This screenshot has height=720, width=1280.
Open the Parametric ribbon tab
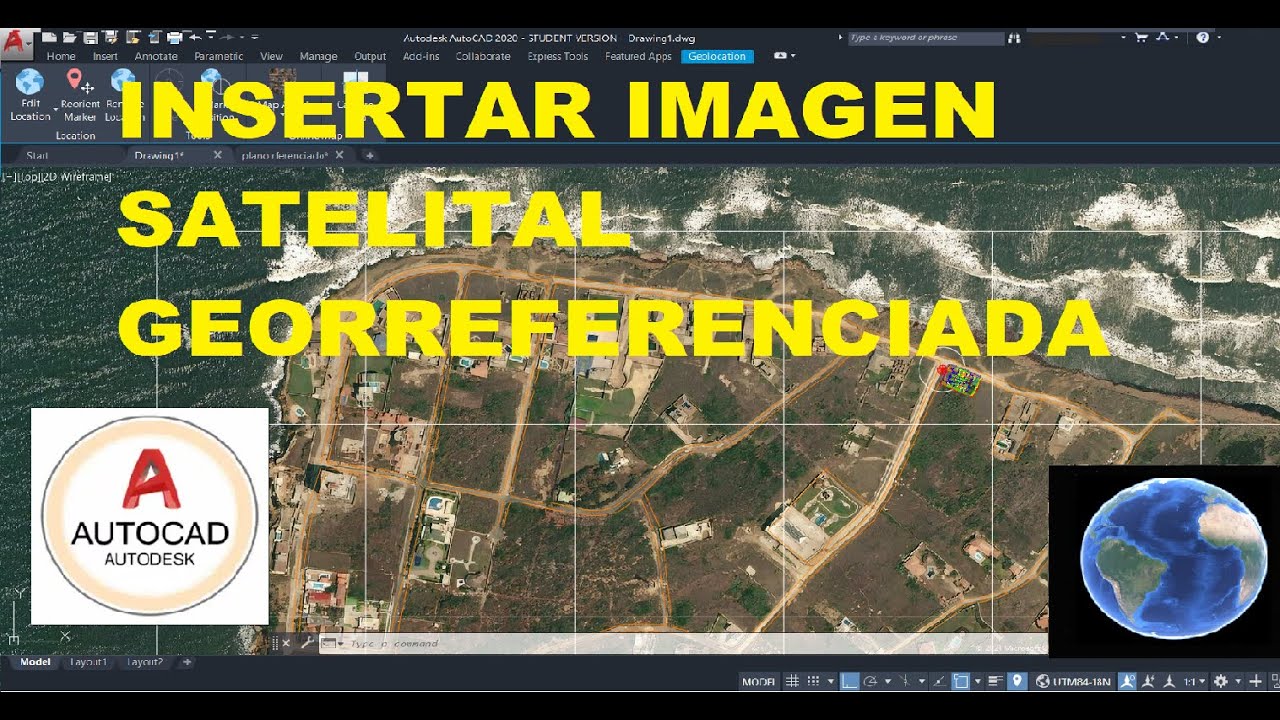pos(218,56)
